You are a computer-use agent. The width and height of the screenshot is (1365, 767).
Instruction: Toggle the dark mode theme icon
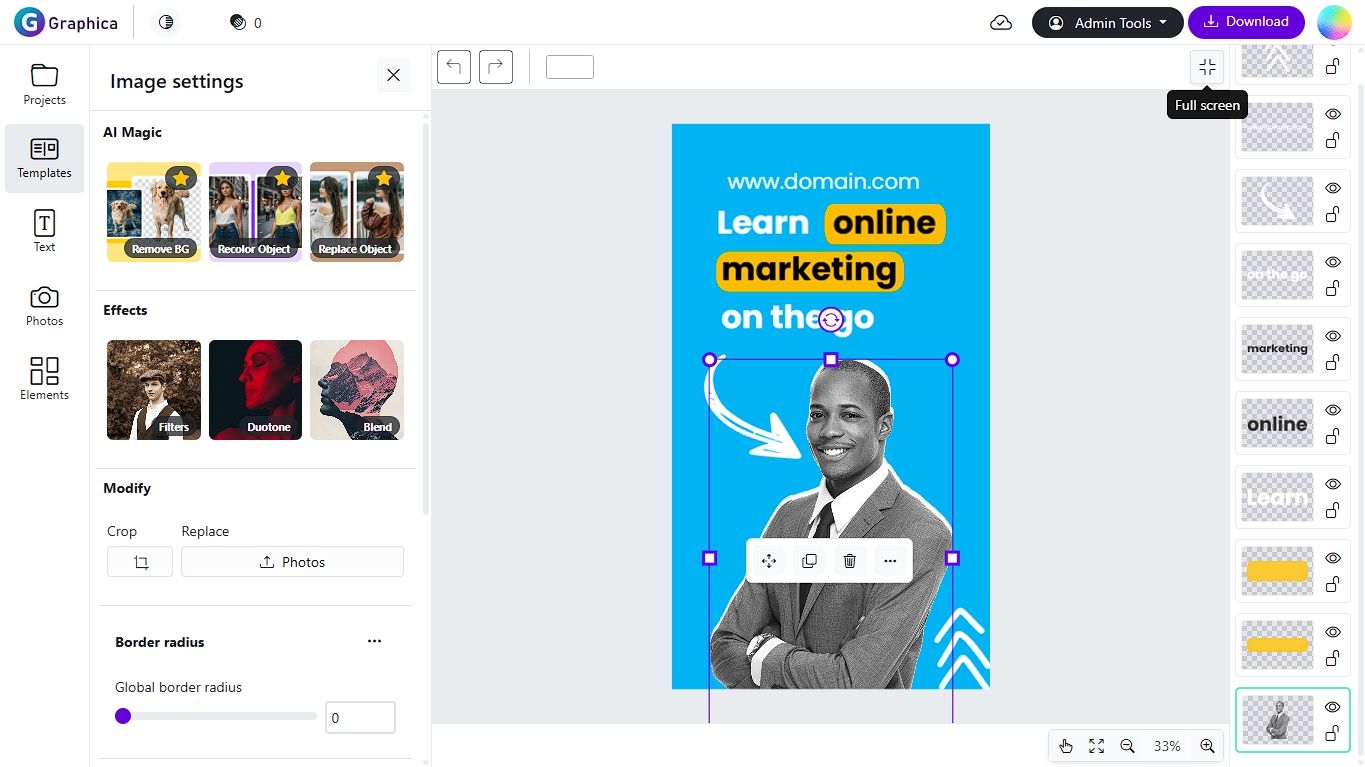click(166, 22)
